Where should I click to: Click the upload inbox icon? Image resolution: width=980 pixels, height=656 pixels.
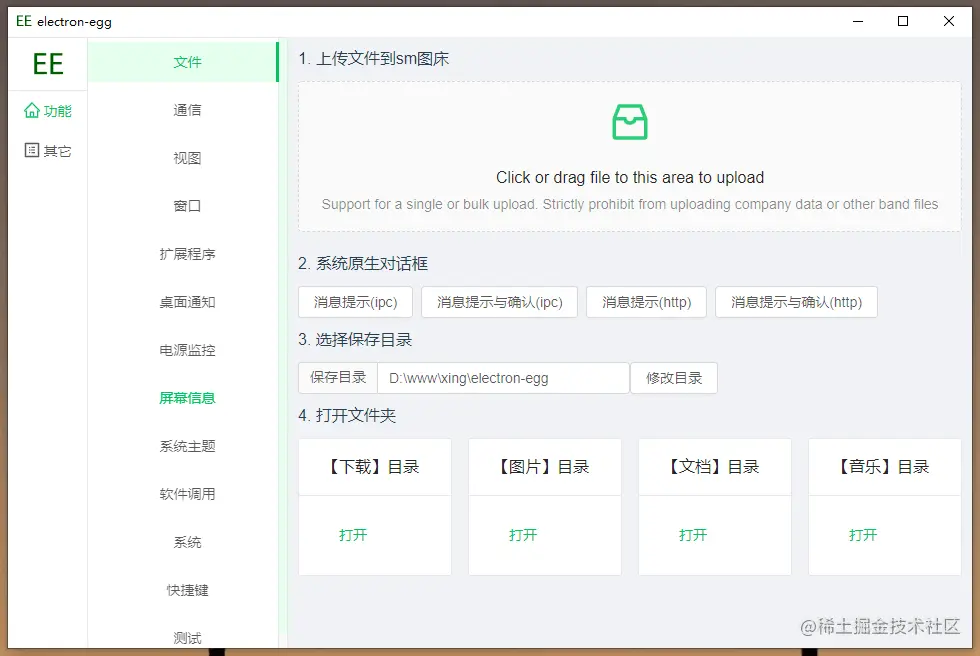(629, 122)
